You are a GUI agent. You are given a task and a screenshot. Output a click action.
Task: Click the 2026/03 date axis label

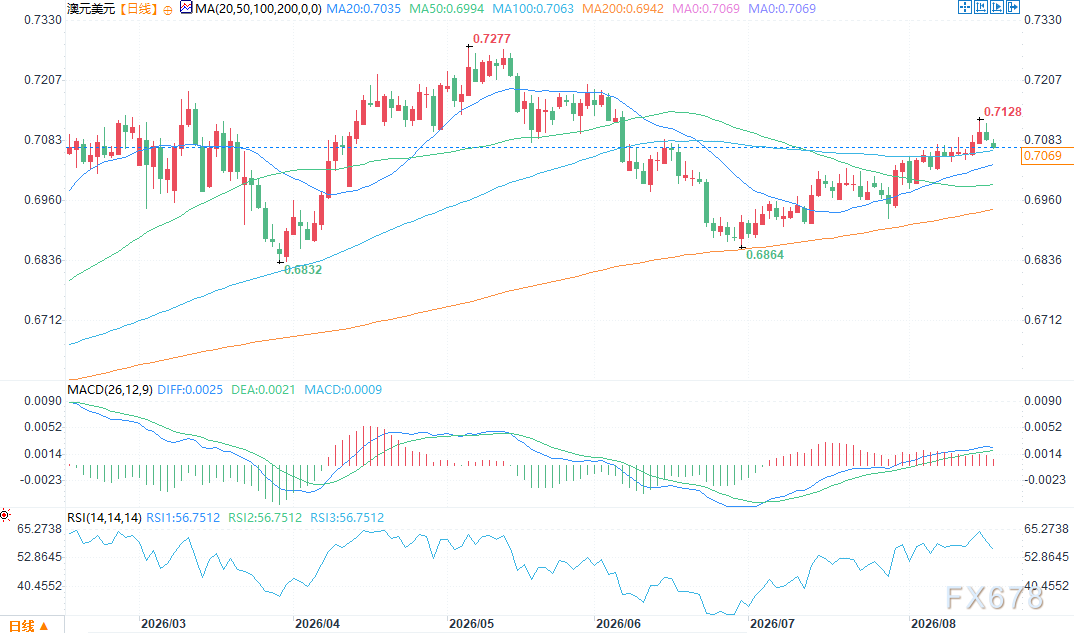(x=163, y=624)
